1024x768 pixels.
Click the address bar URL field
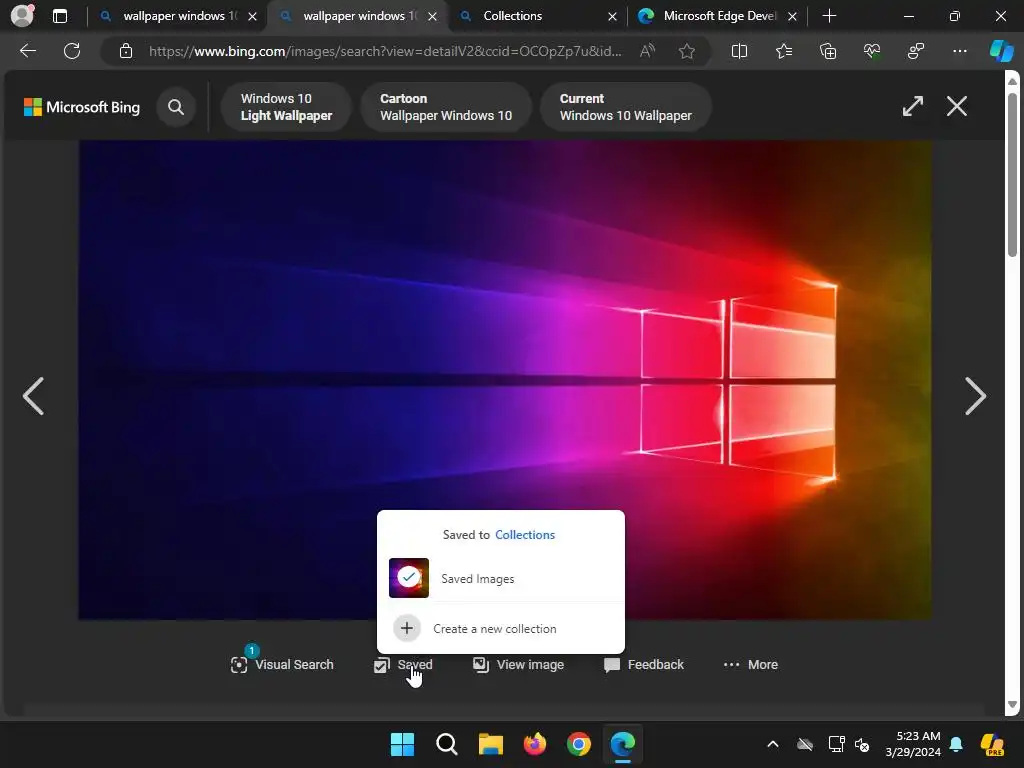pyautogui.click(x=385, y=51)
